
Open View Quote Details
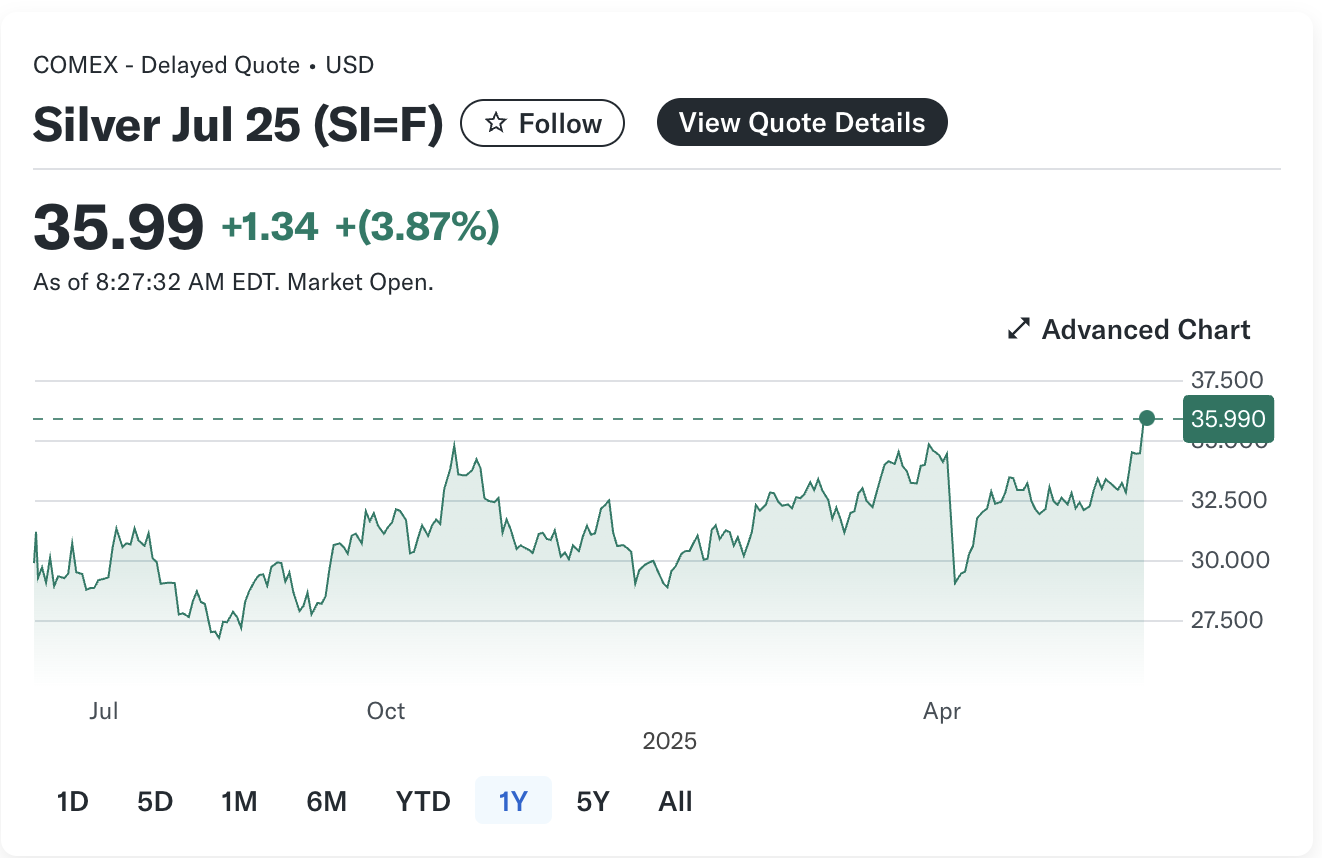(x=801, y=123)
